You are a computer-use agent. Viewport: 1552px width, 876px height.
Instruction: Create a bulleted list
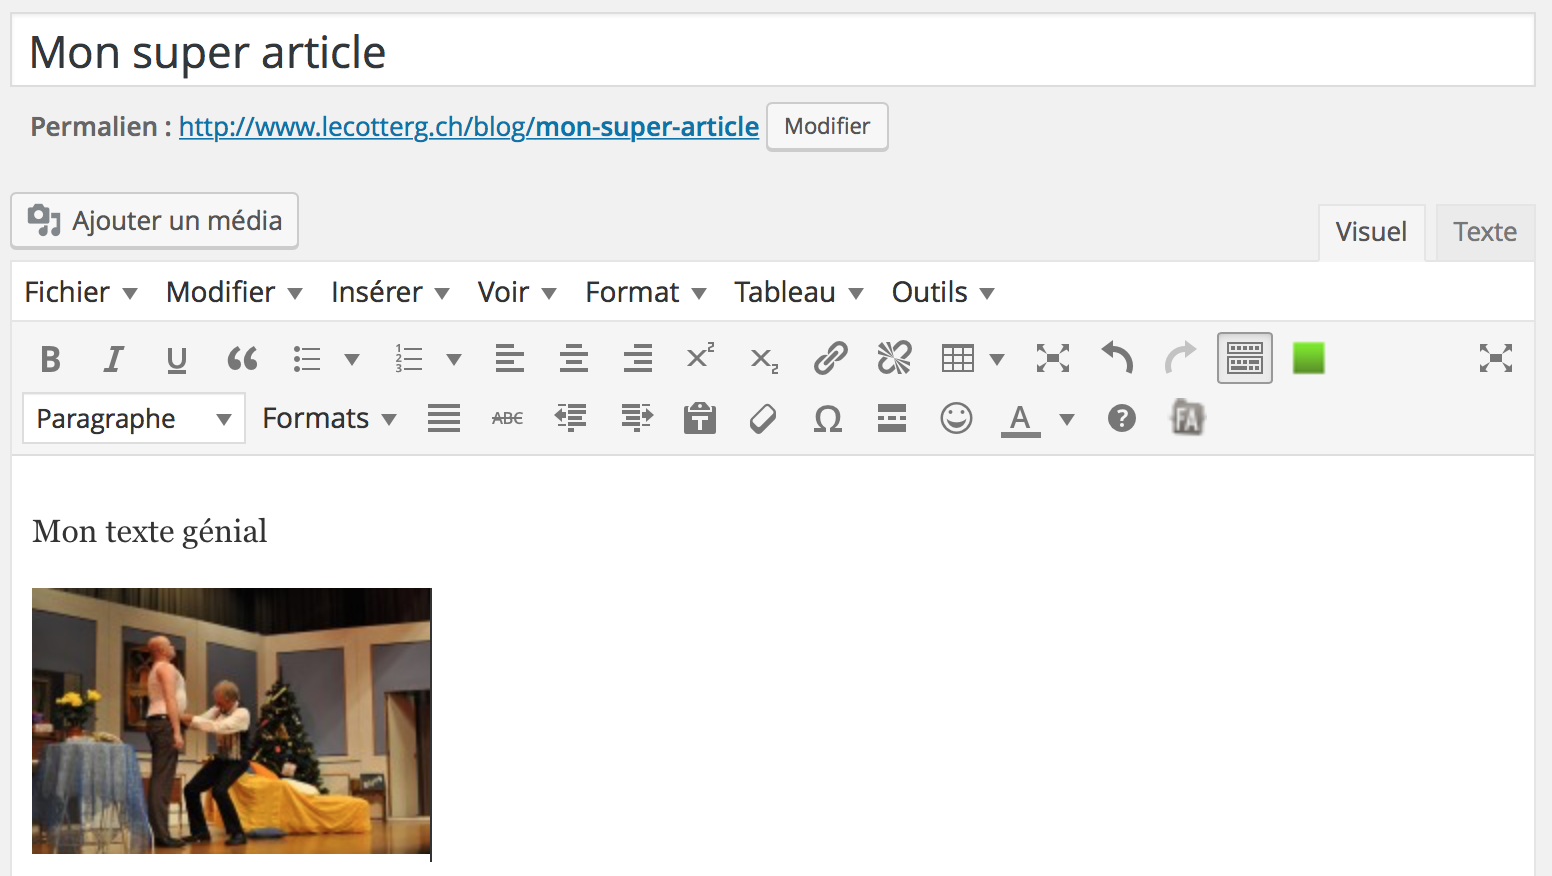(x=307, y=358)
